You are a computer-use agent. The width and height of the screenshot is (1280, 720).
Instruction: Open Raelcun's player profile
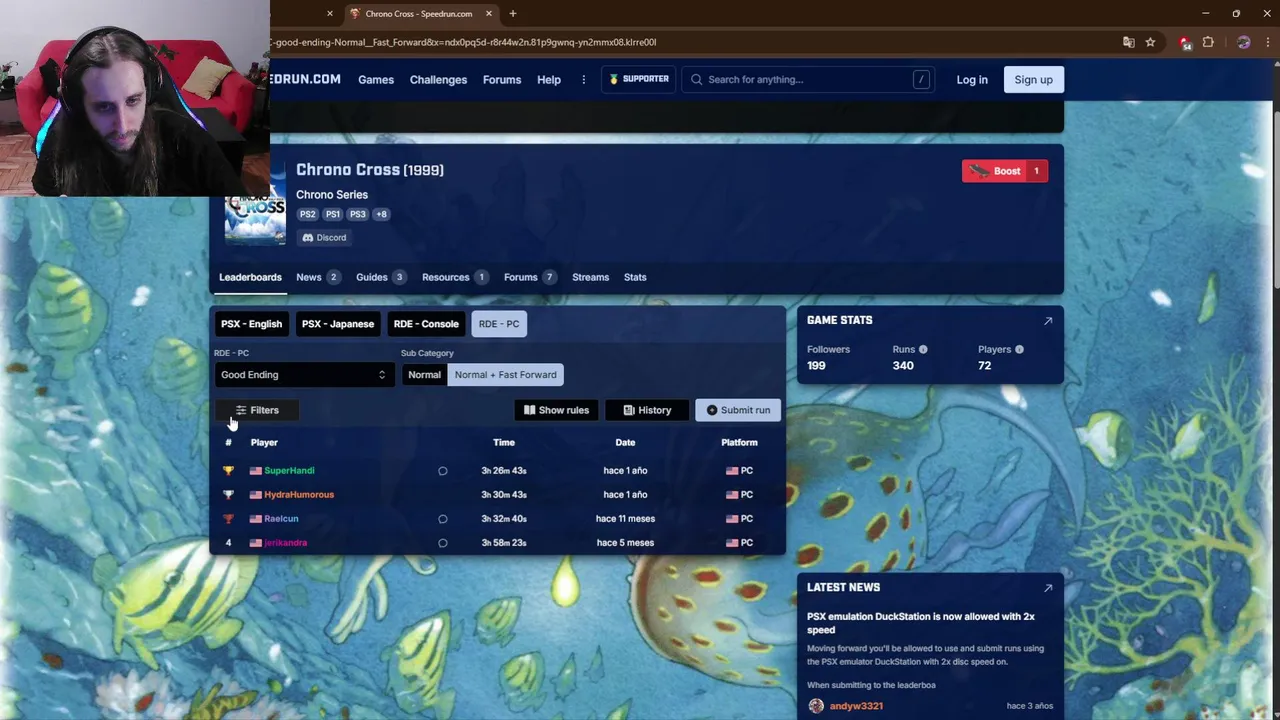click(281, 518)
